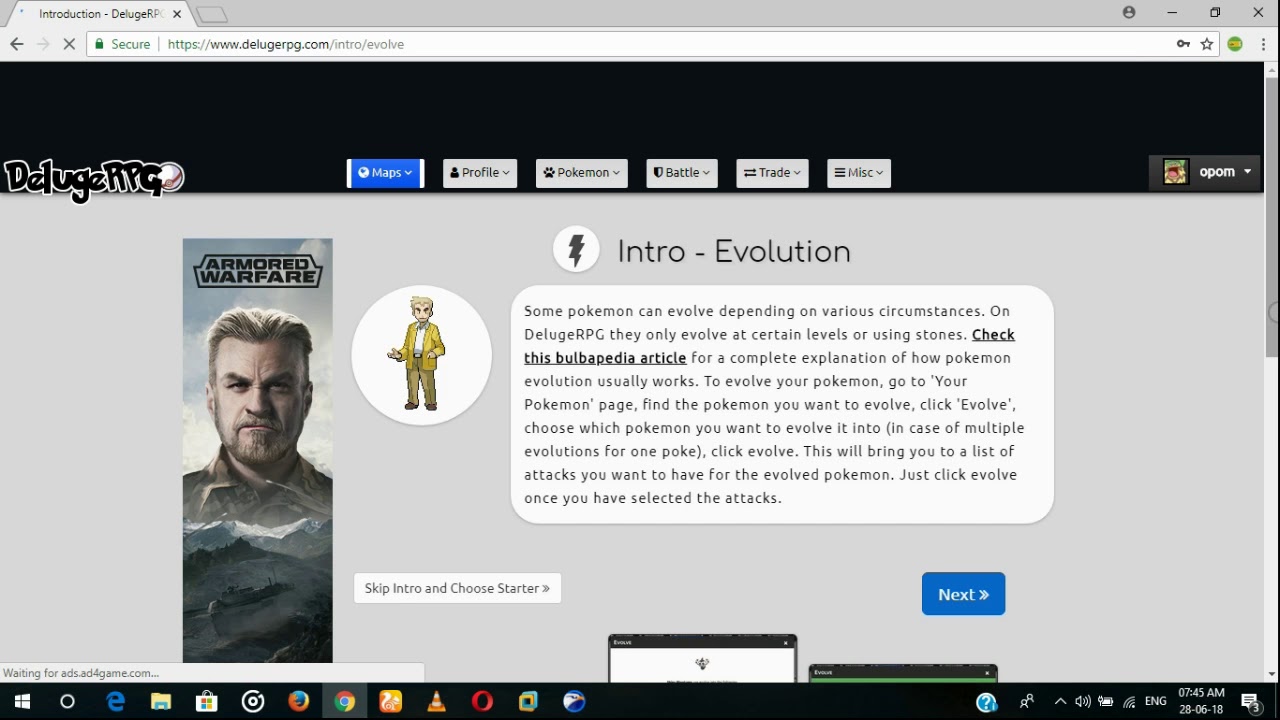Click the volume speaker tray icon
Screen dimensions: 1280x720
coord(1083,701)
